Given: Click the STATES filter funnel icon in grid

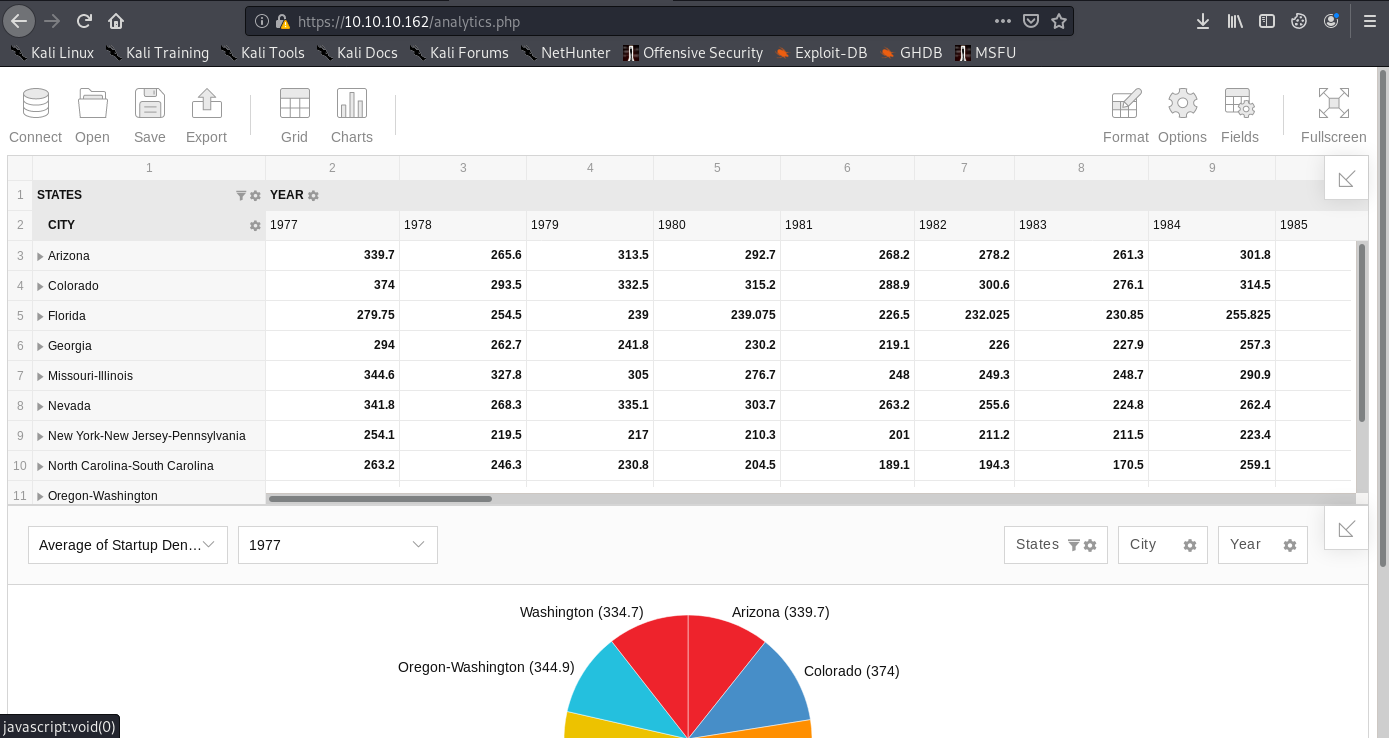Looking at the screenshot, I should (241, 196).
